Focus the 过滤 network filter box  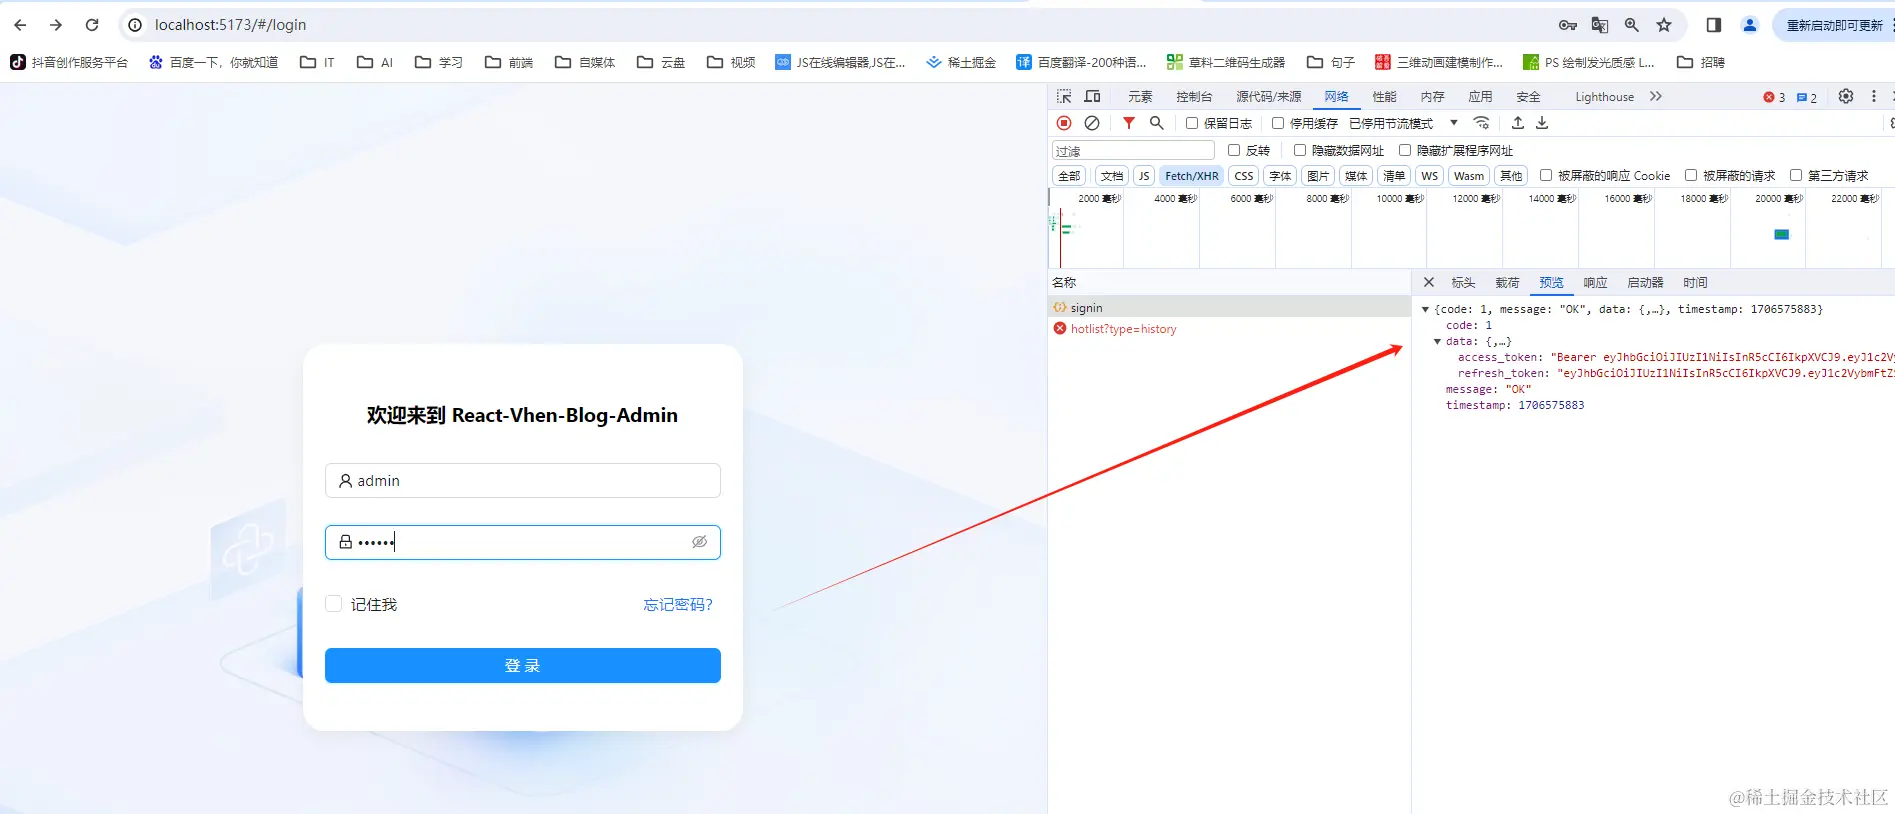click(x=1133, y=150)
